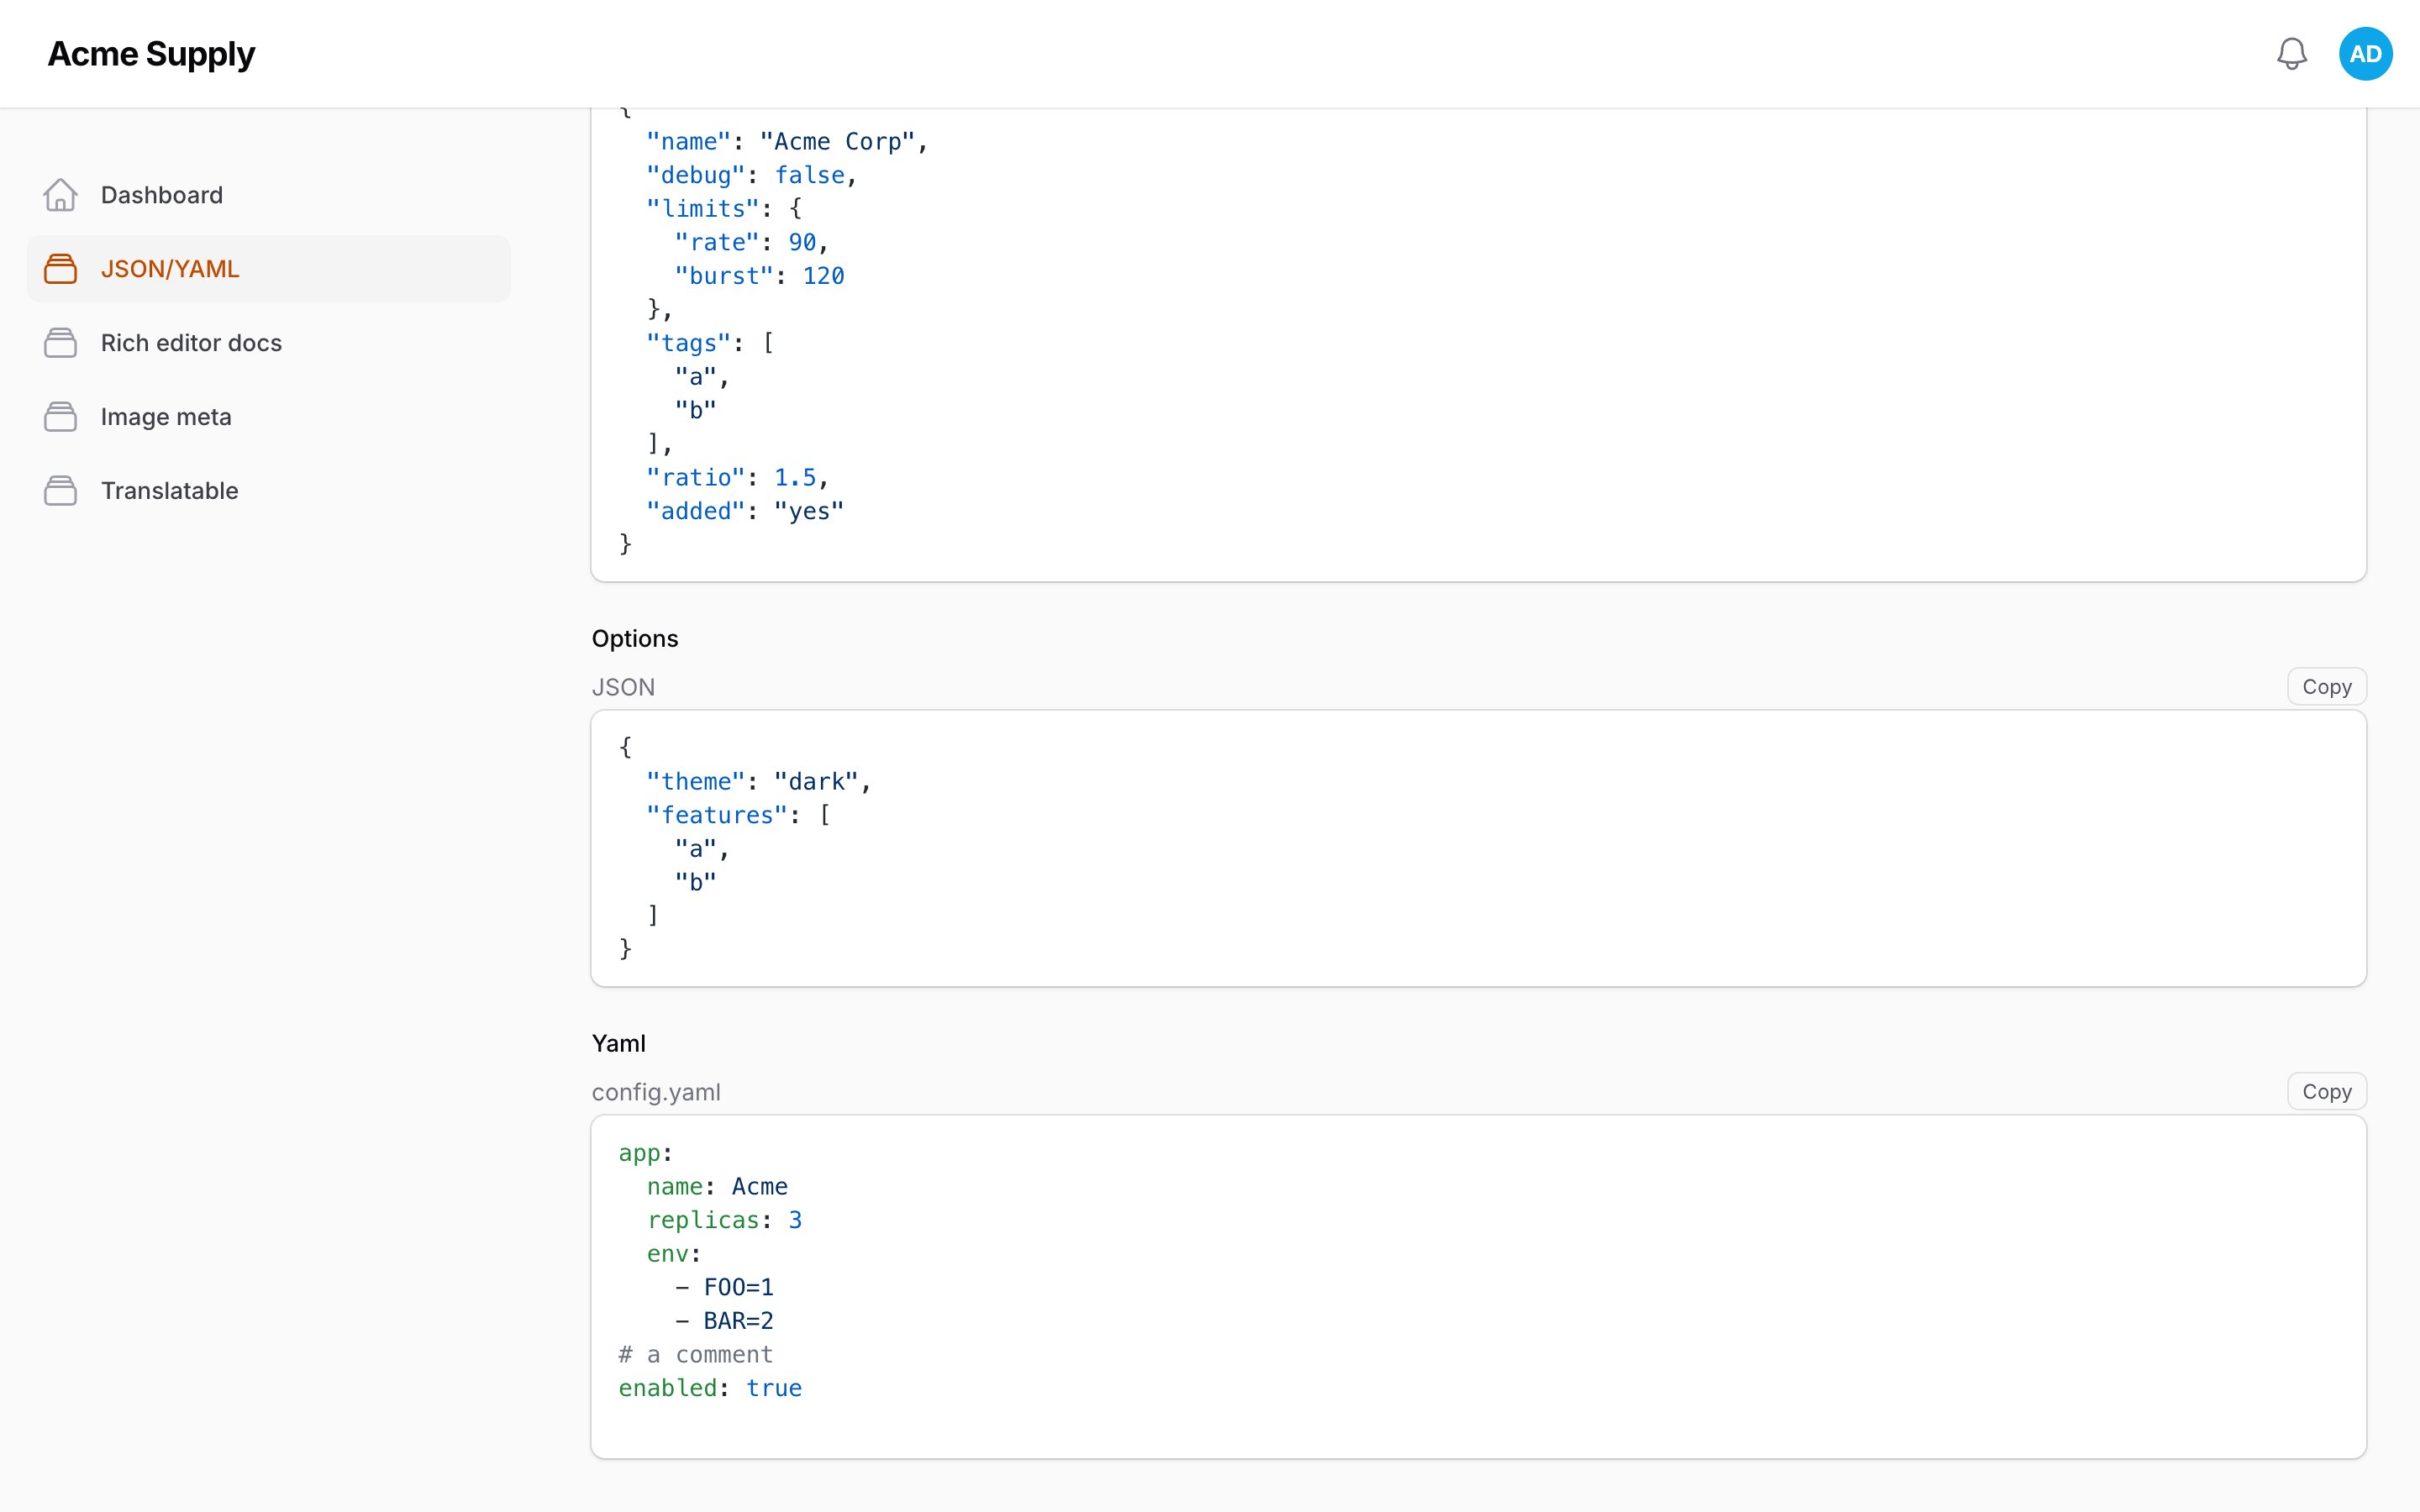Image resolution: width=2420 pixels, height=1512 pixels.
Task: Click the "ratio": 1.5 line
Action: pos(738,478)
